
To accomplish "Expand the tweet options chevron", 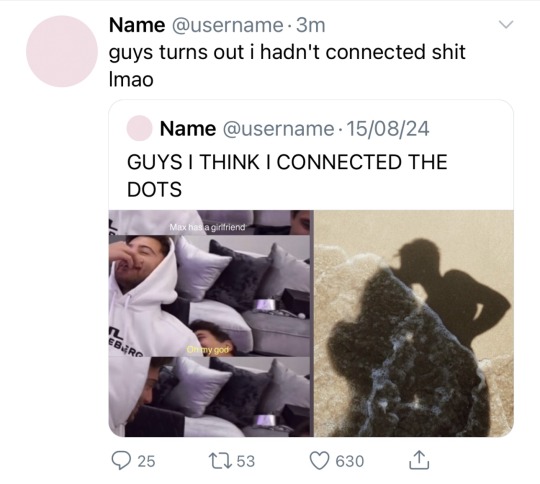I will pyautogui.click(x=506, y=24).
